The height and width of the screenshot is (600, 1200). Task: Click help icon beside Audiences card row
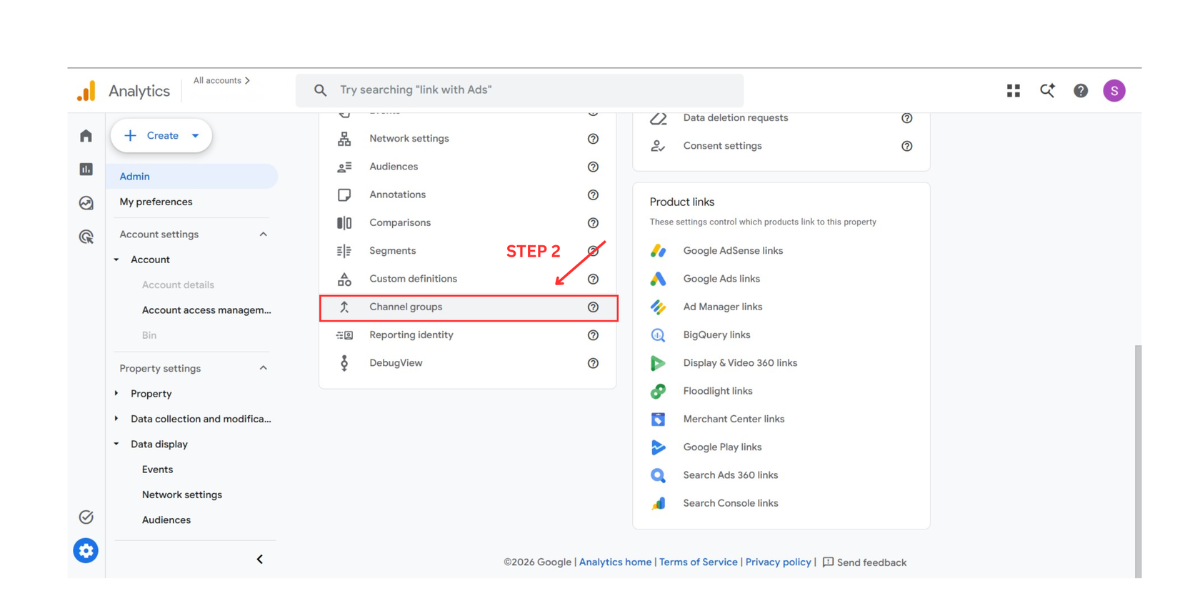coord(593,167)
